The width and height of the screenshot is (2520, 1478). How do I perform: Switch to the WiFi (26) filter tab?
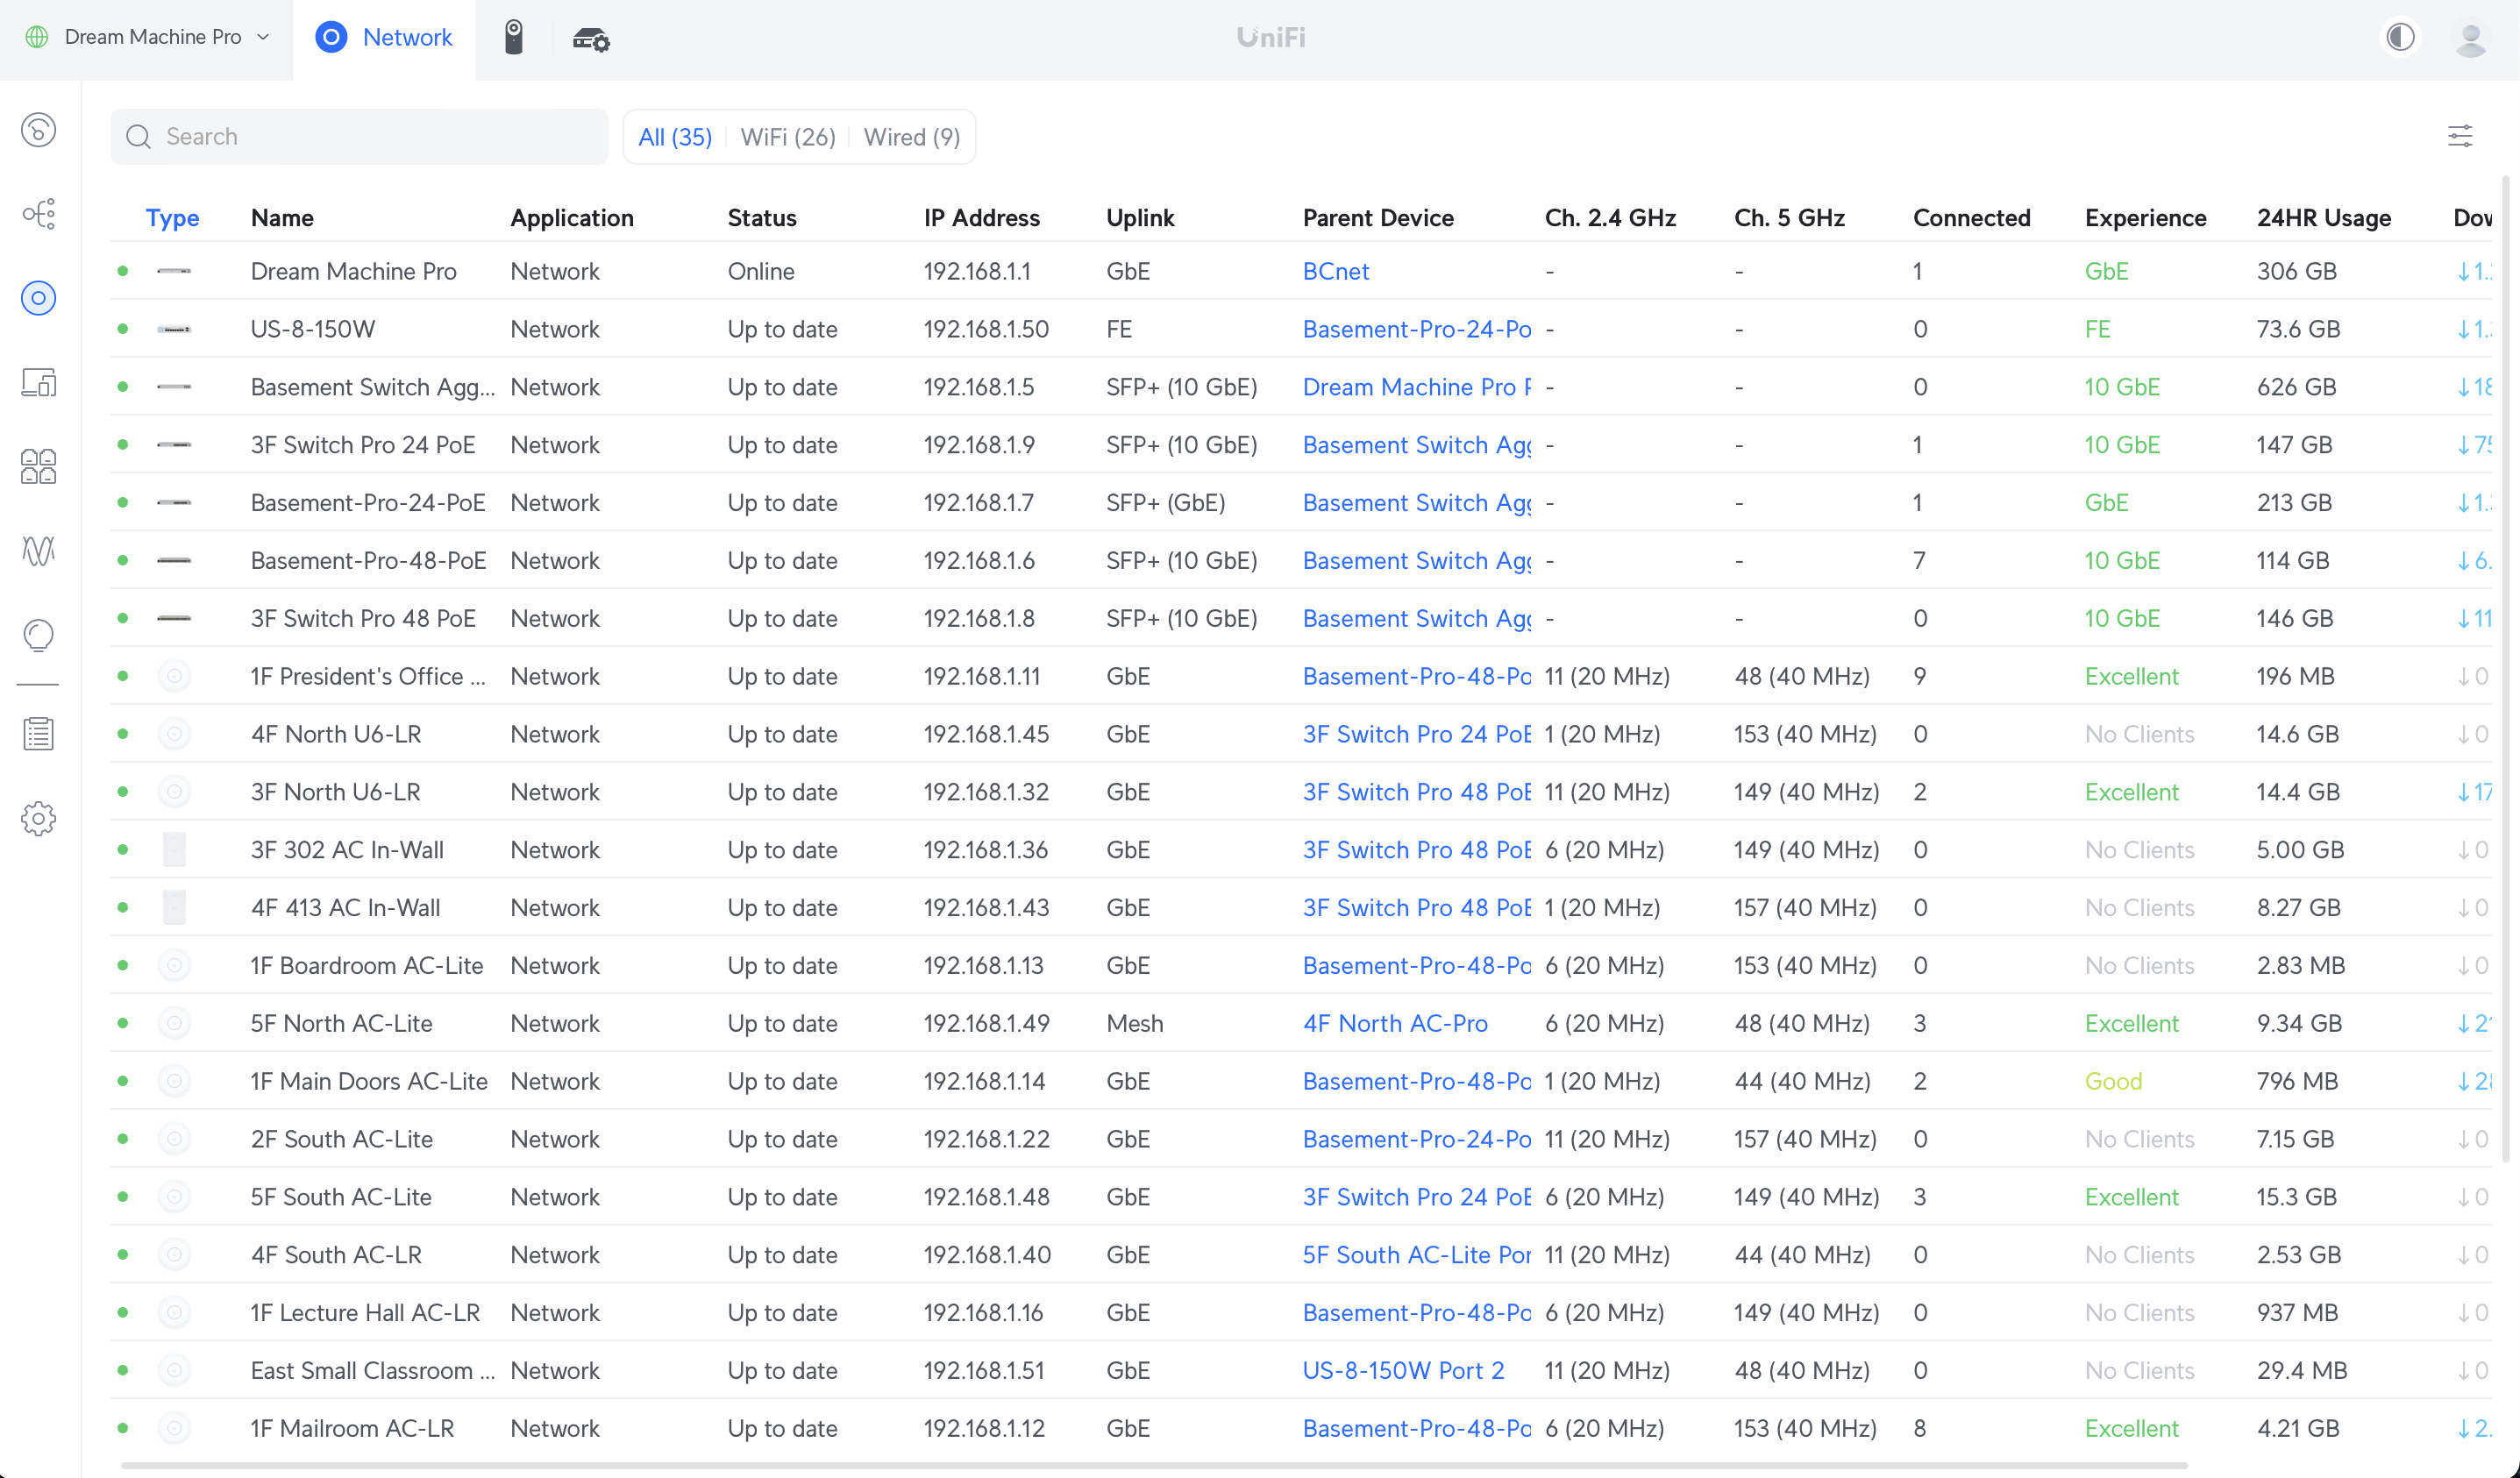point(787,137)
